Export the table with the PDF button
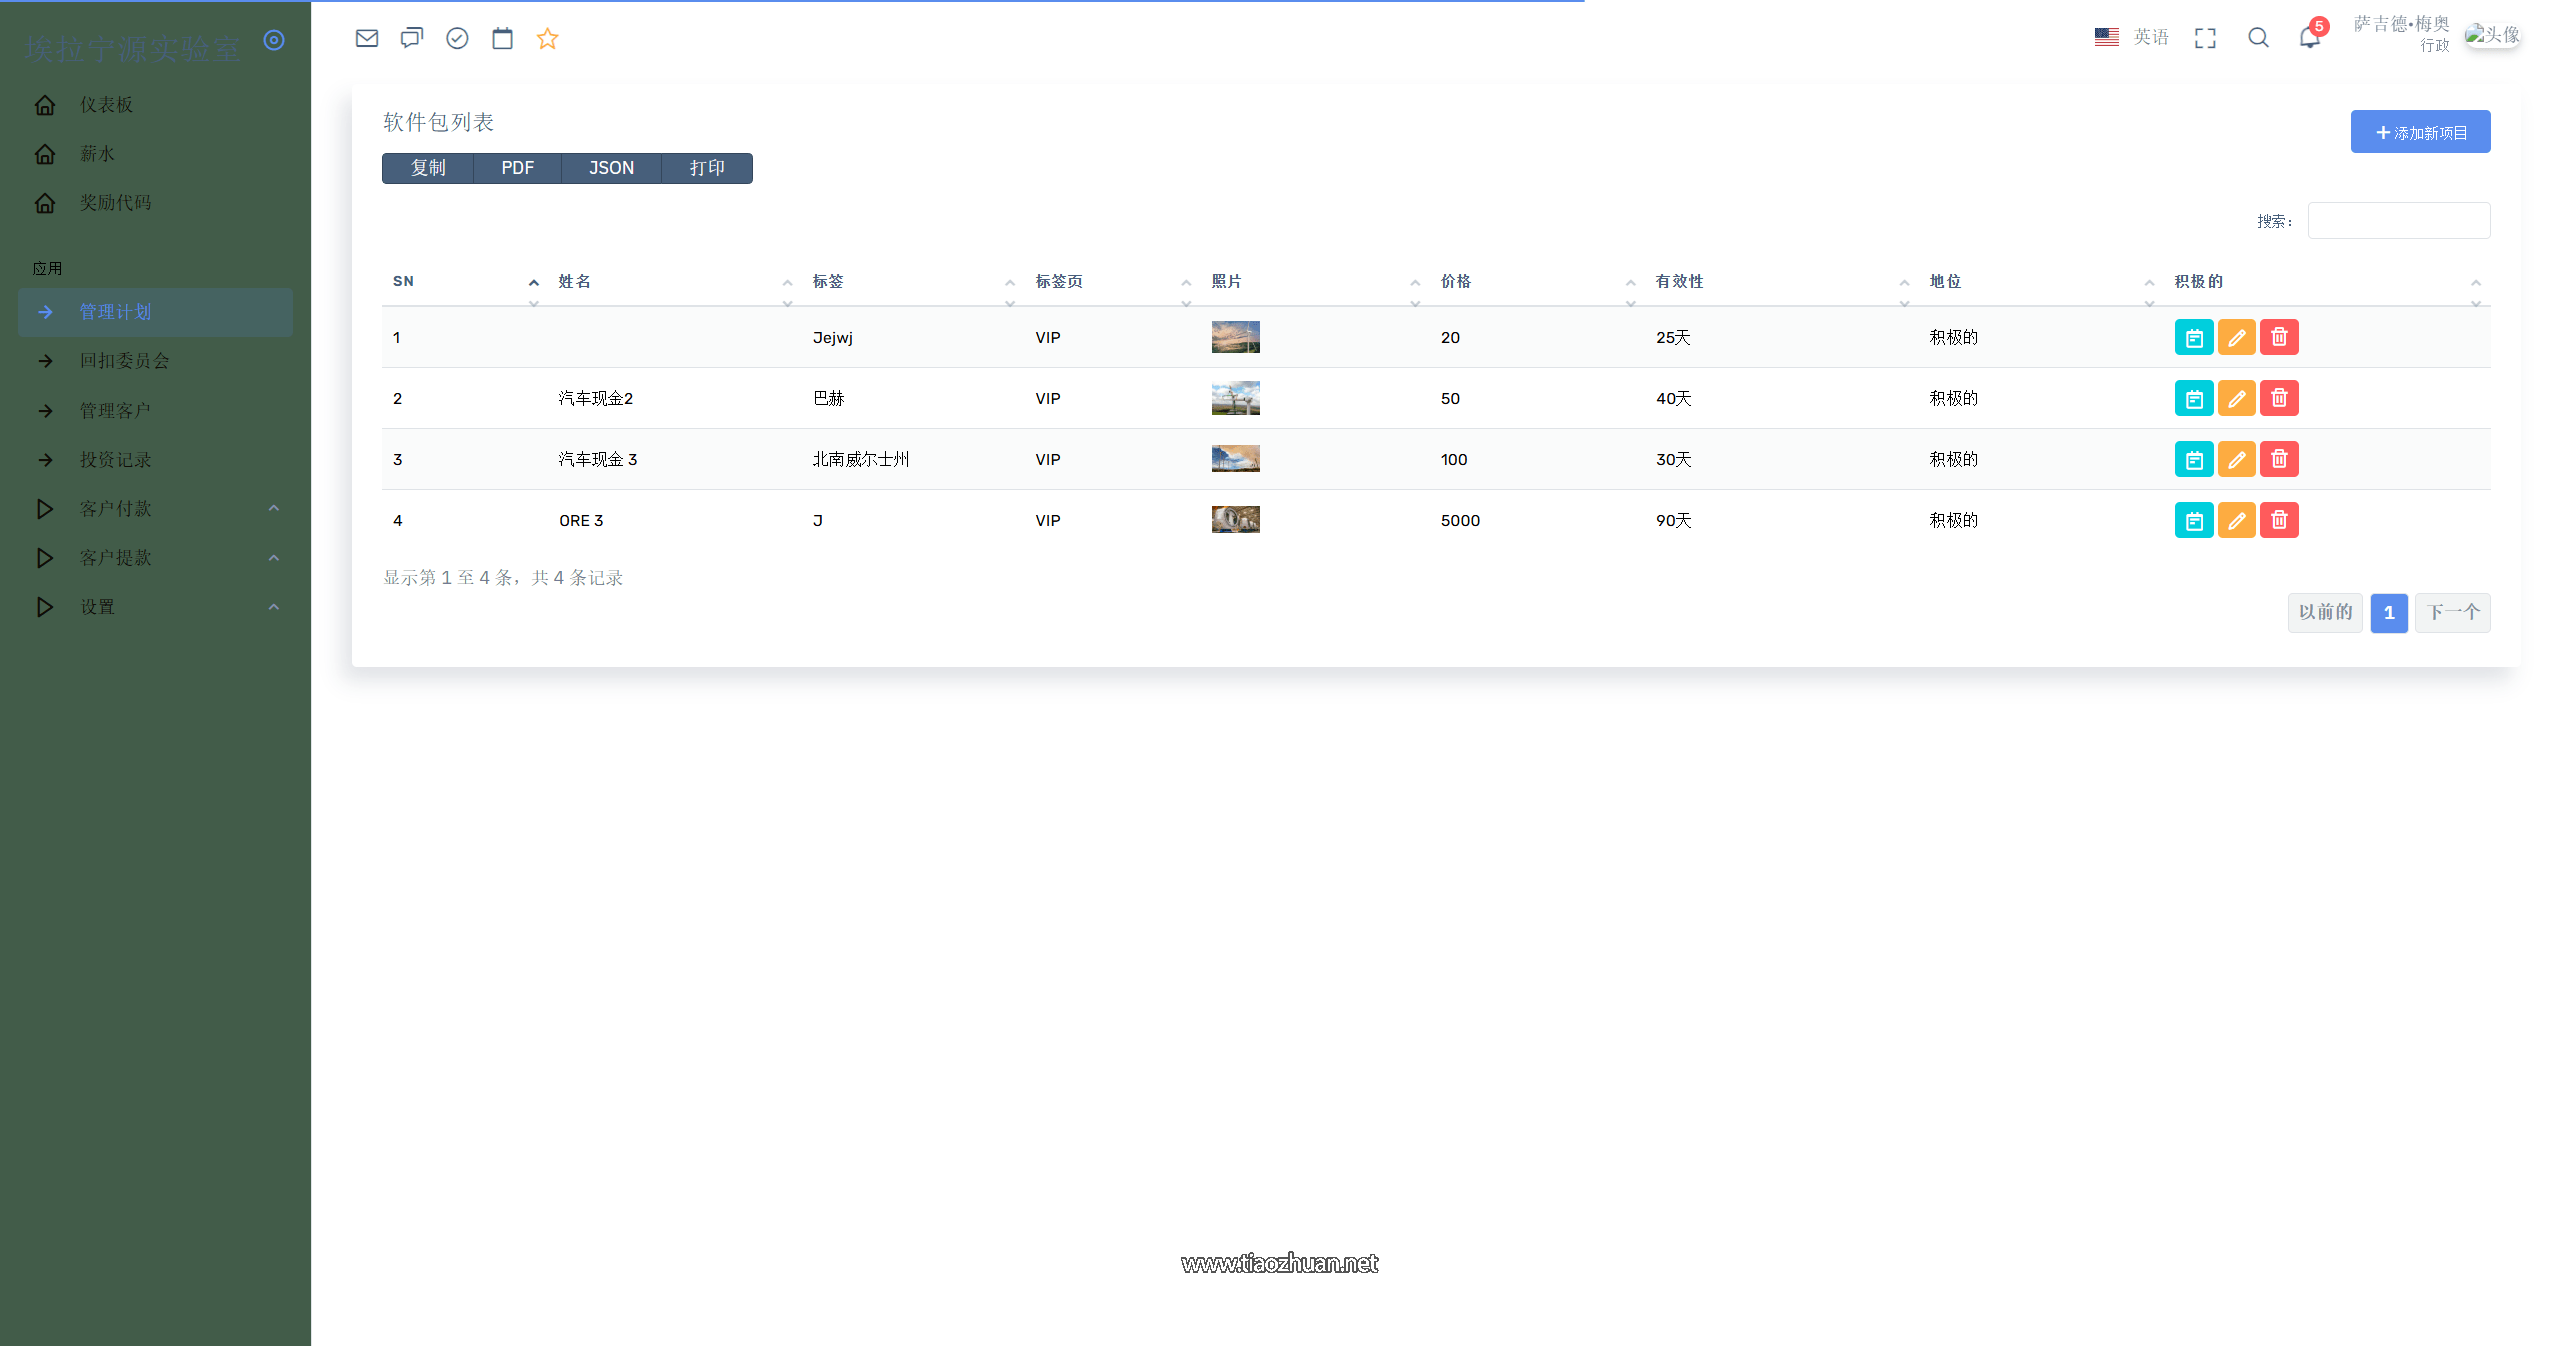The width and height of the screenshot is (2560, 1346). (x=517, y=168)
